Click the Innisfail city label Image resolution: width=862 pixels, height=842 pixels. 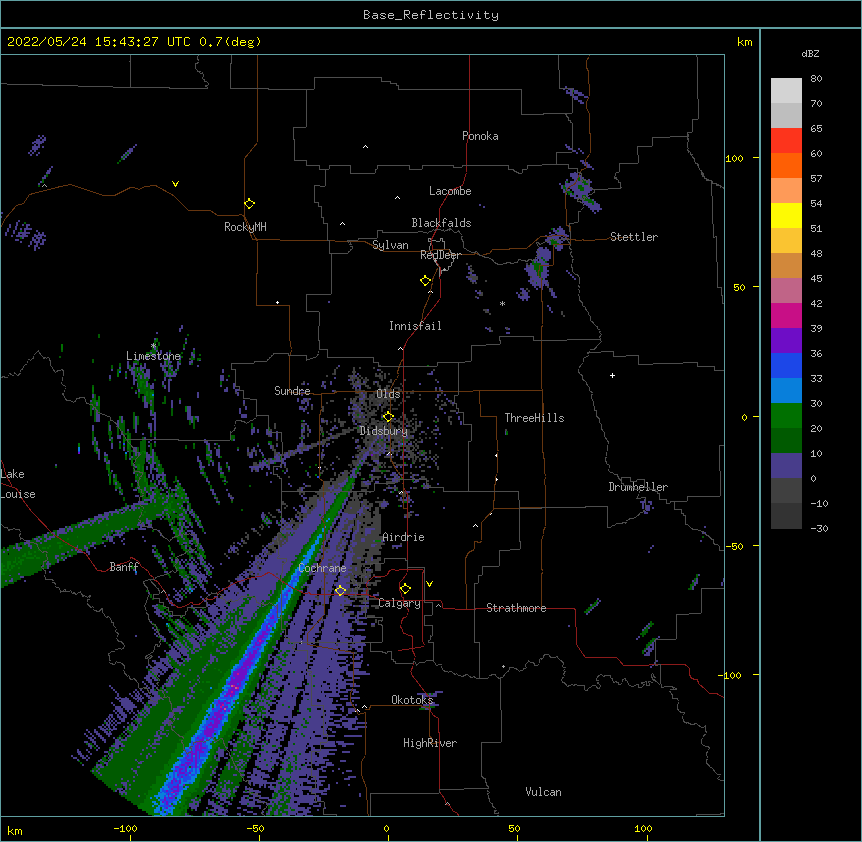tap(415, 326)
